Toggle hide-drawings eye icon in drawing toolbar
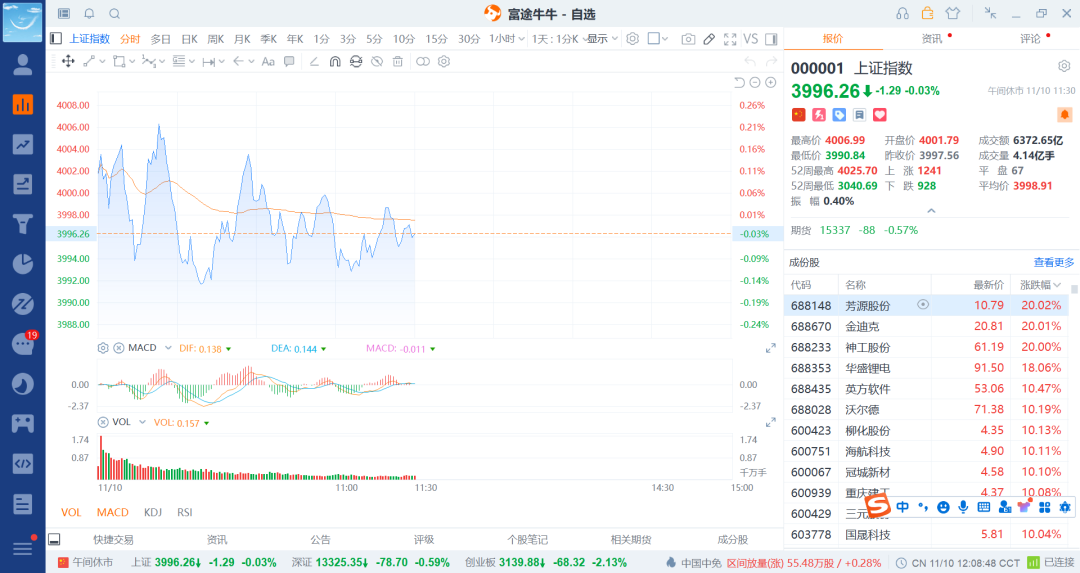1080x573 pixels. [377, 61]
